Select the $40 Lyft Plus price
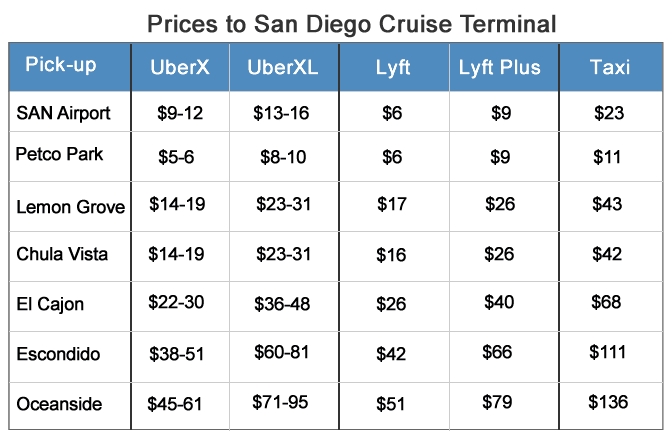Image resolution: width=668 pixels, height=434 pixels. point(500,302)
